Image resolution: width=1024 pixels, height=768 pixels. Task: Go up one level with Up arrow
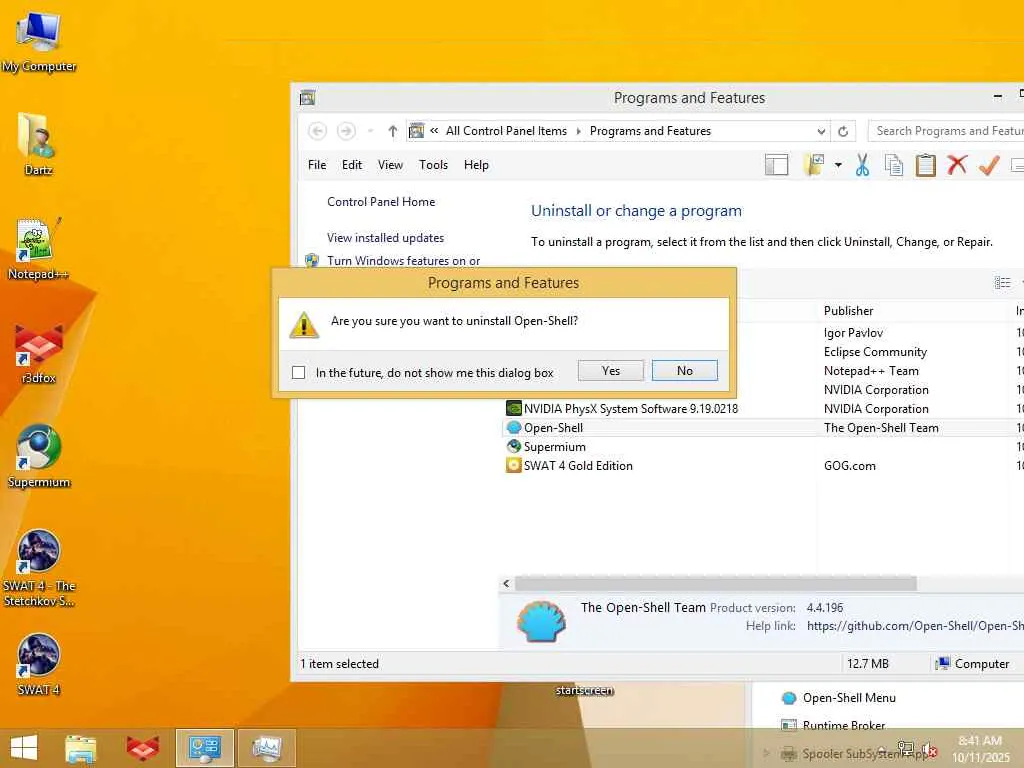[x=392, y=131]
